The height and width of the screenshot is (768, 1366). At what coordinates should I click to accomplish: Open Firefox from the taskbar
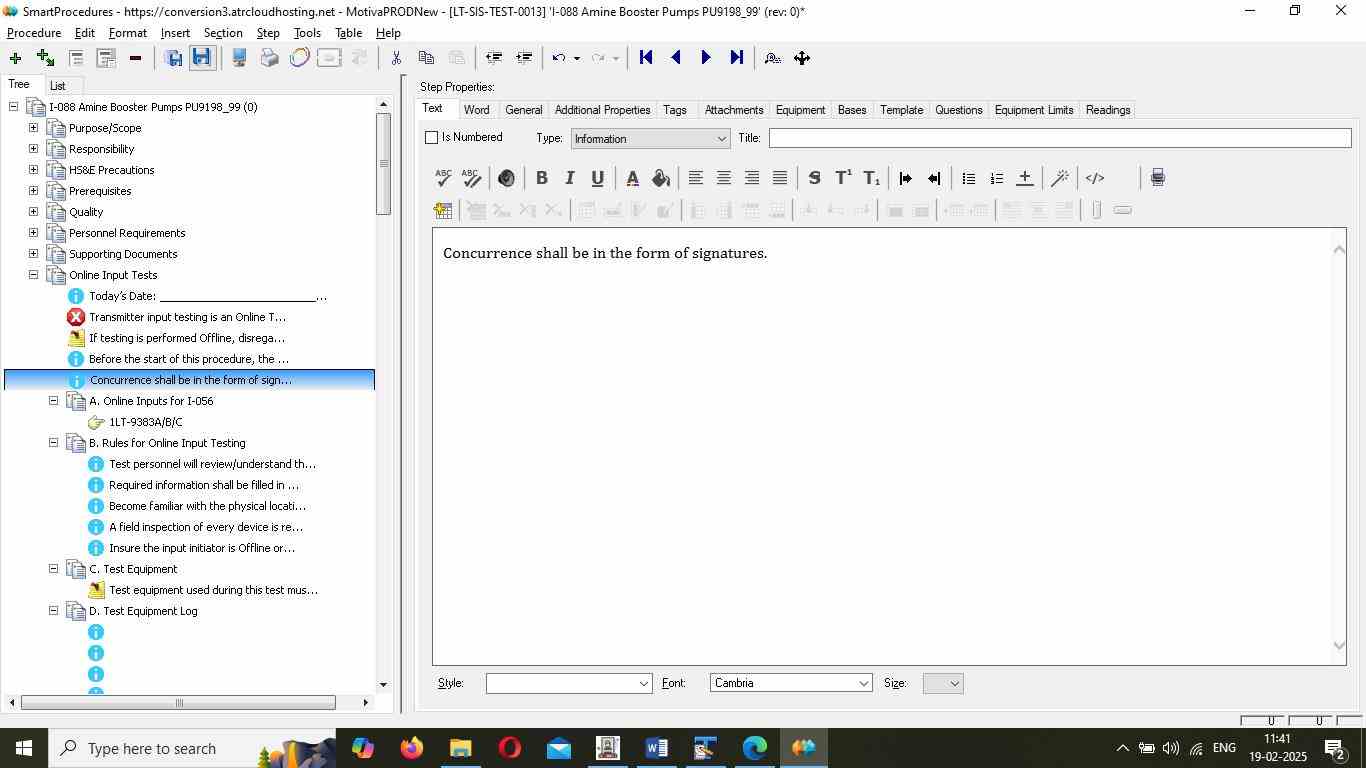(412, 748)
